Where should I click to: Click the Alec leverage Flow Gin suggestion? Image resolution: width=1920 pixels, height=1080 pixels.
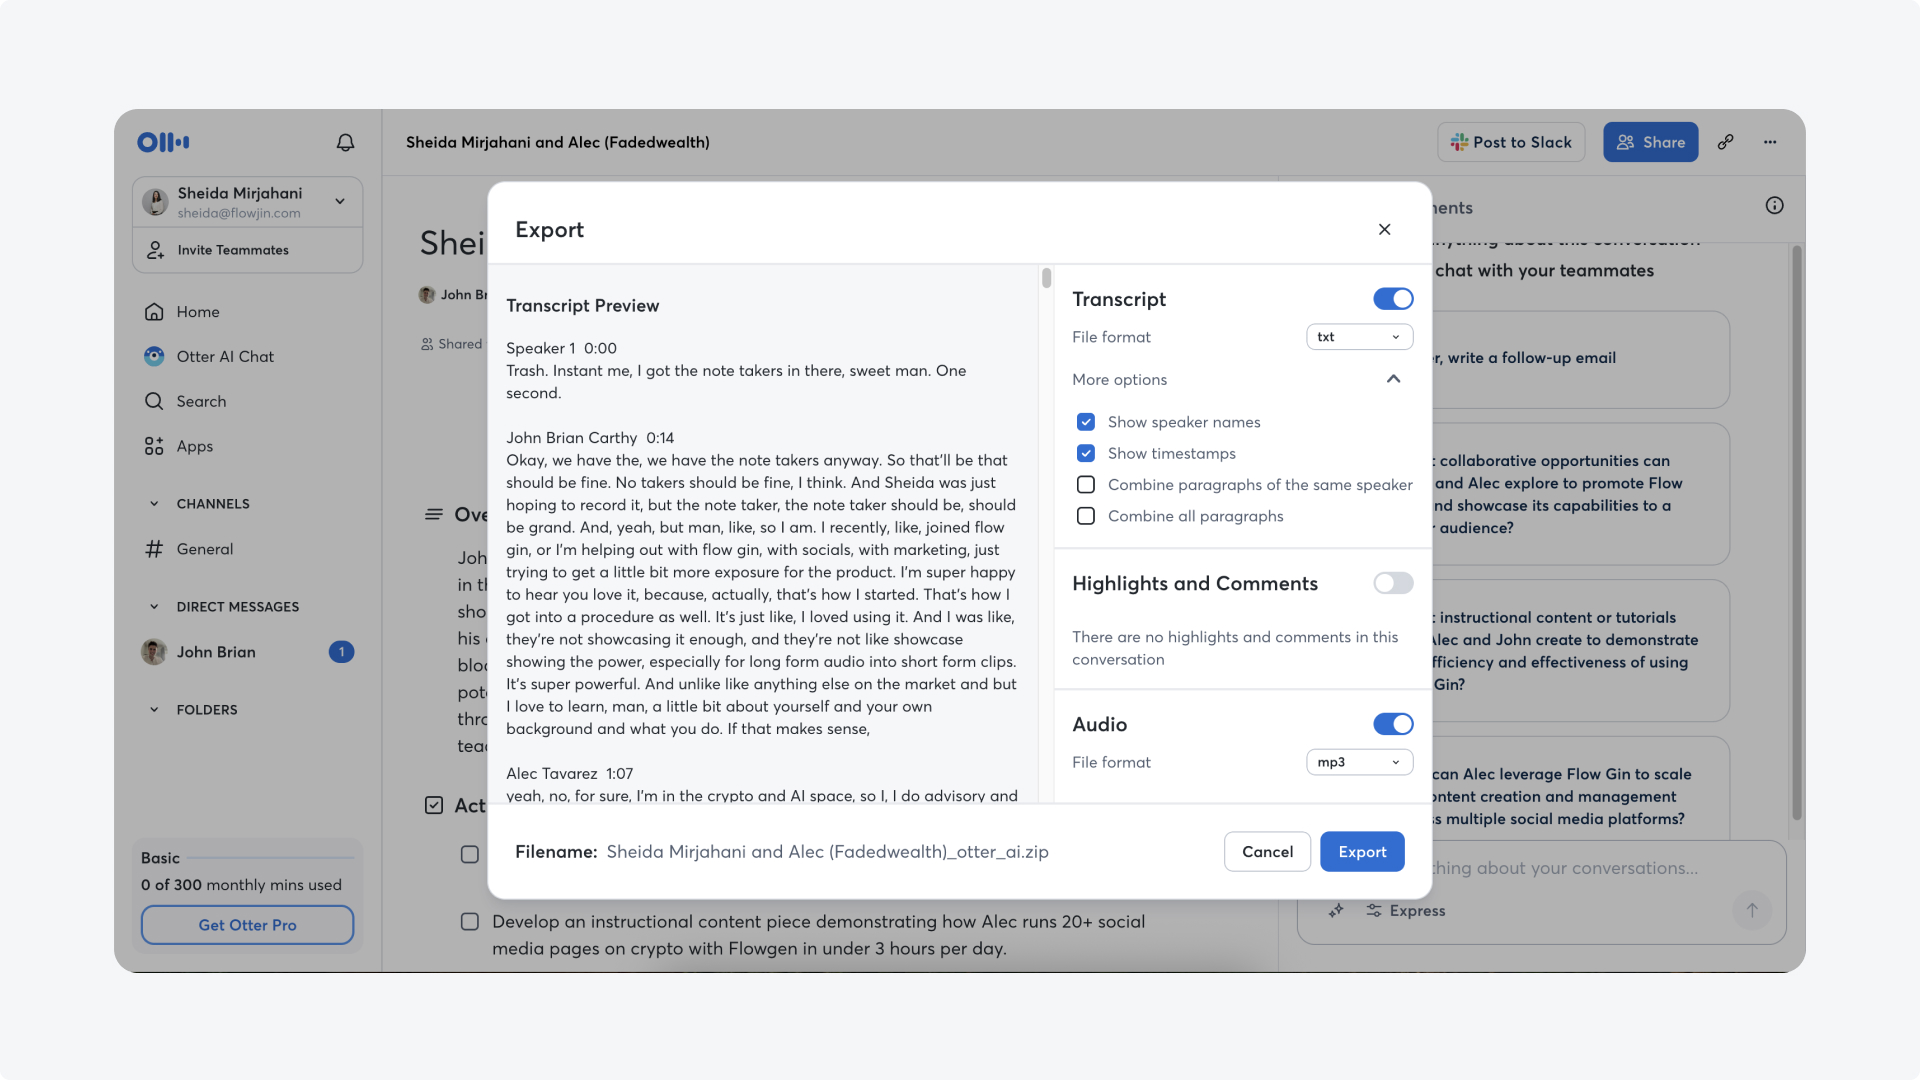[x=1580, y=790]
